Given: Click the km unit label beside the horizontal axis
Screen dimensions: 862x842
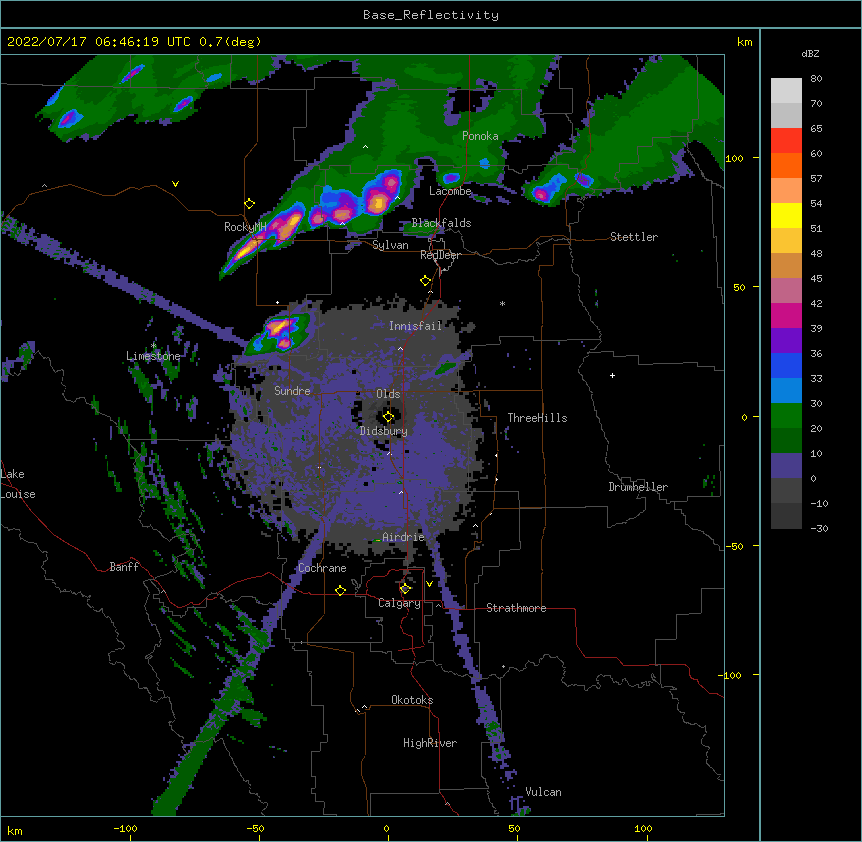Looking at the screenshot, I should pos(15,830).
